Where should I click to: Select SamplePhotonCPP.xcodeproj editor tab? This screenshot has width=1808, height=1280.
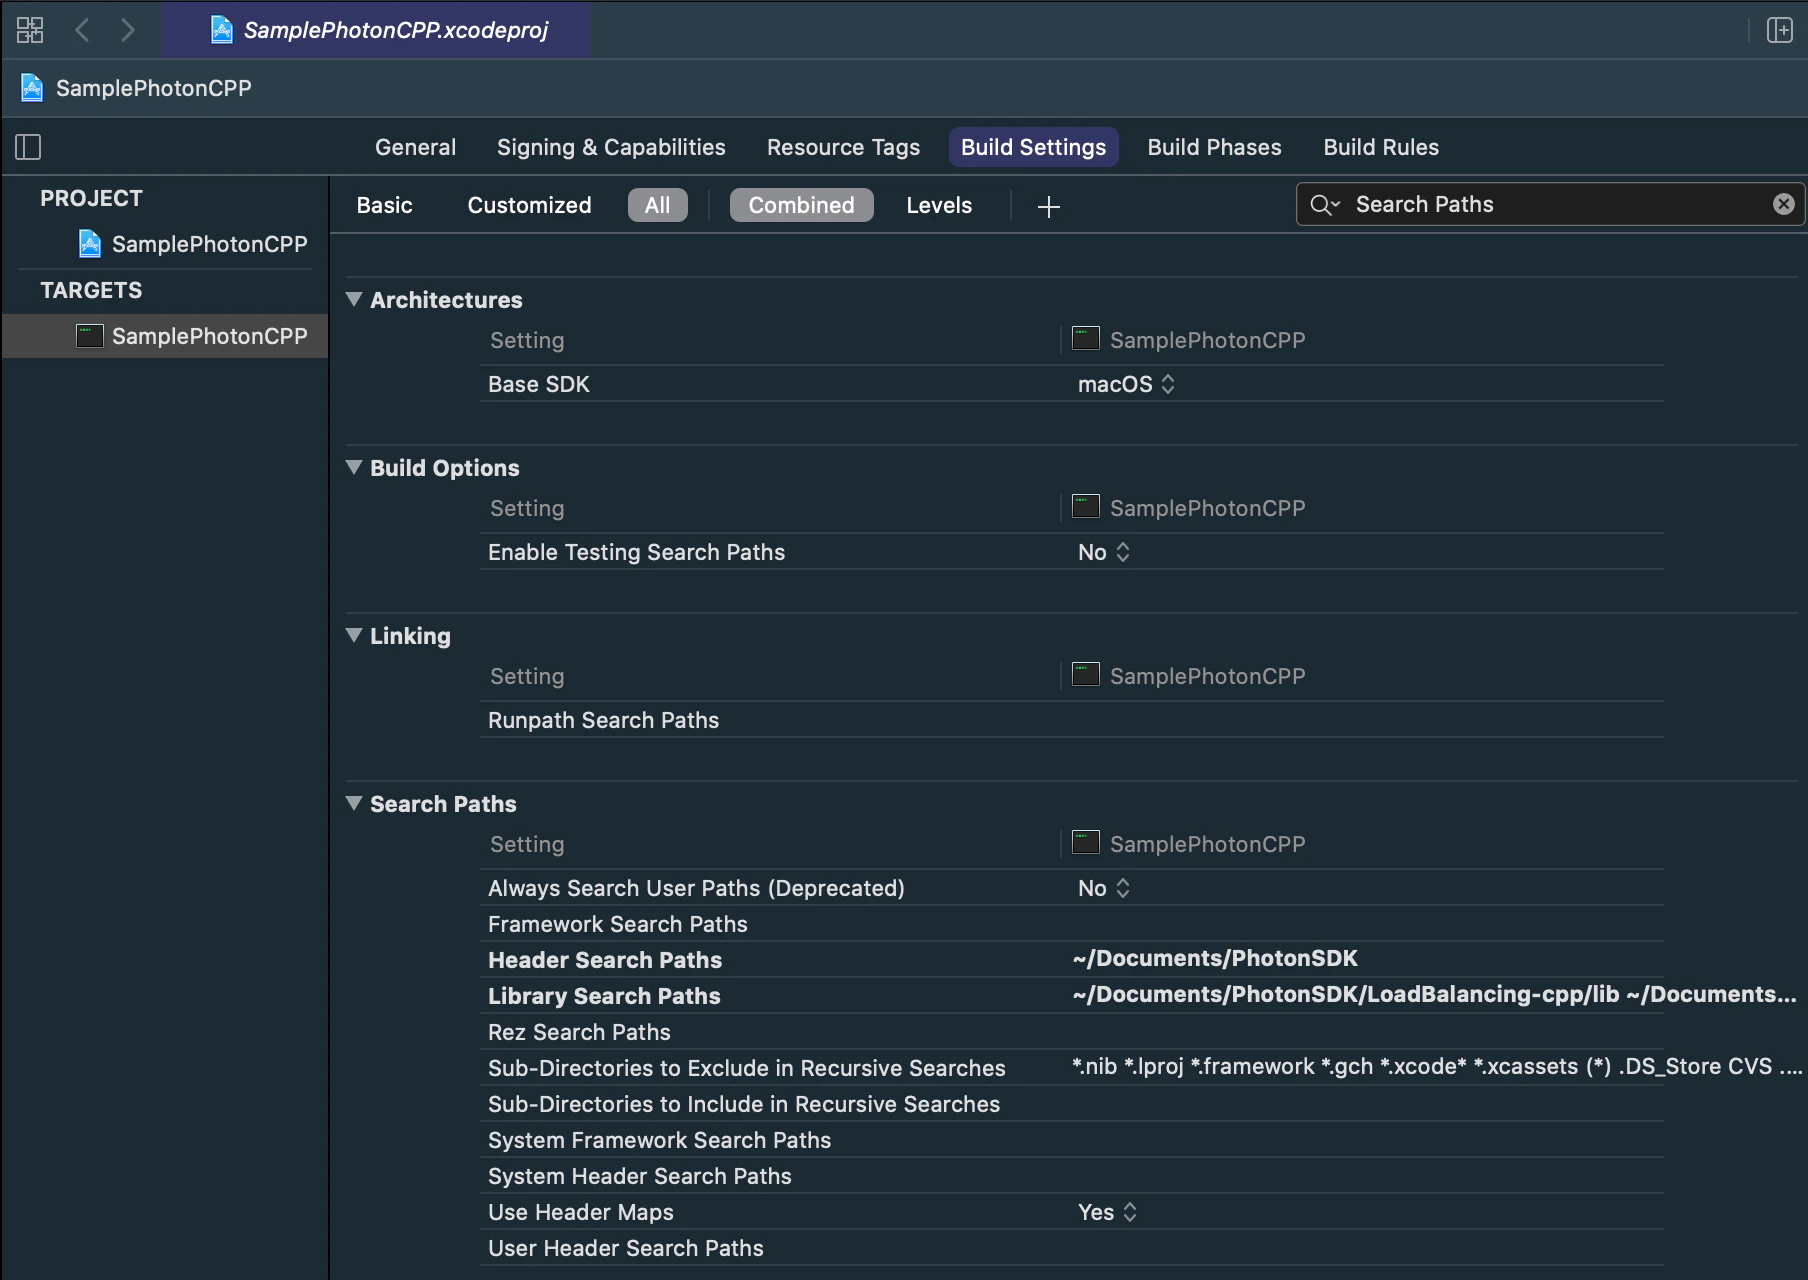click(x=377, y=30)
